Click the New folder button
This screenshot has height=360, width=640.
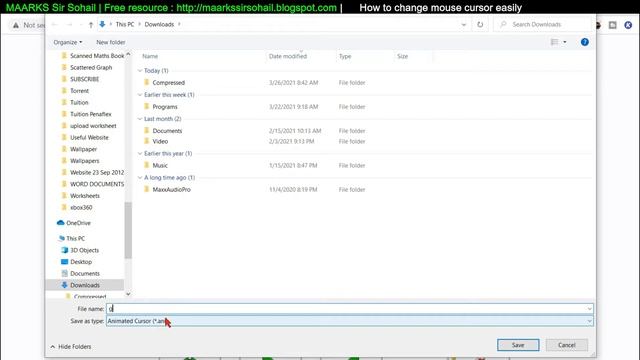click(111, 42)
